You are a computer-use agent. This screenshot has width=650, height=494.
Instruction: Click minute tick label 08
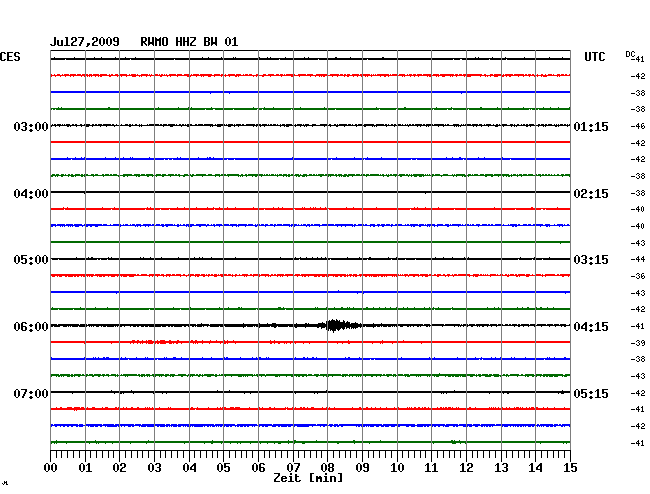(327, 467)
